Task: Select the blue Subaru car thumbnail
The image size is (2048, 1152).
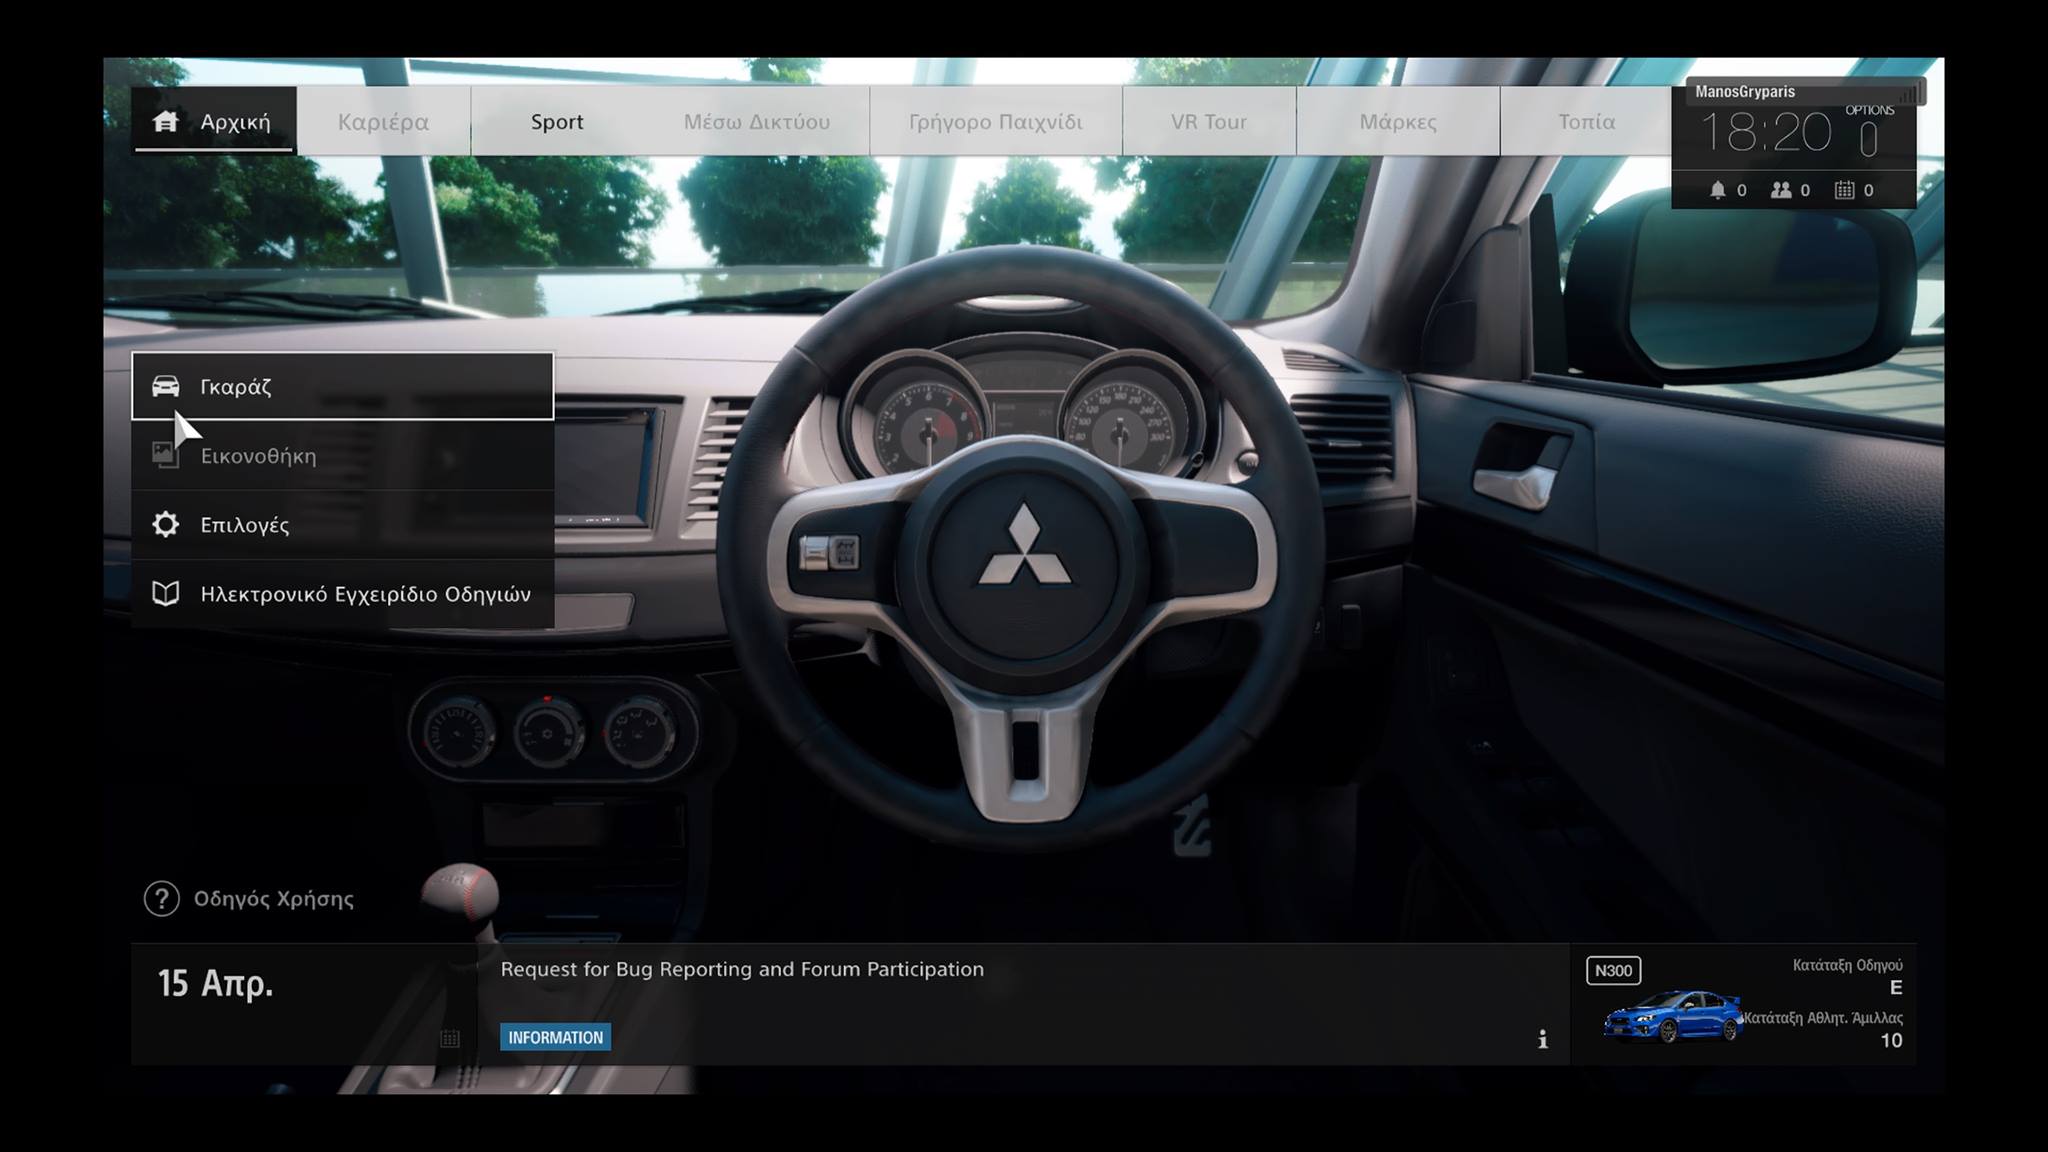Action: [x=1673, y=1016]
